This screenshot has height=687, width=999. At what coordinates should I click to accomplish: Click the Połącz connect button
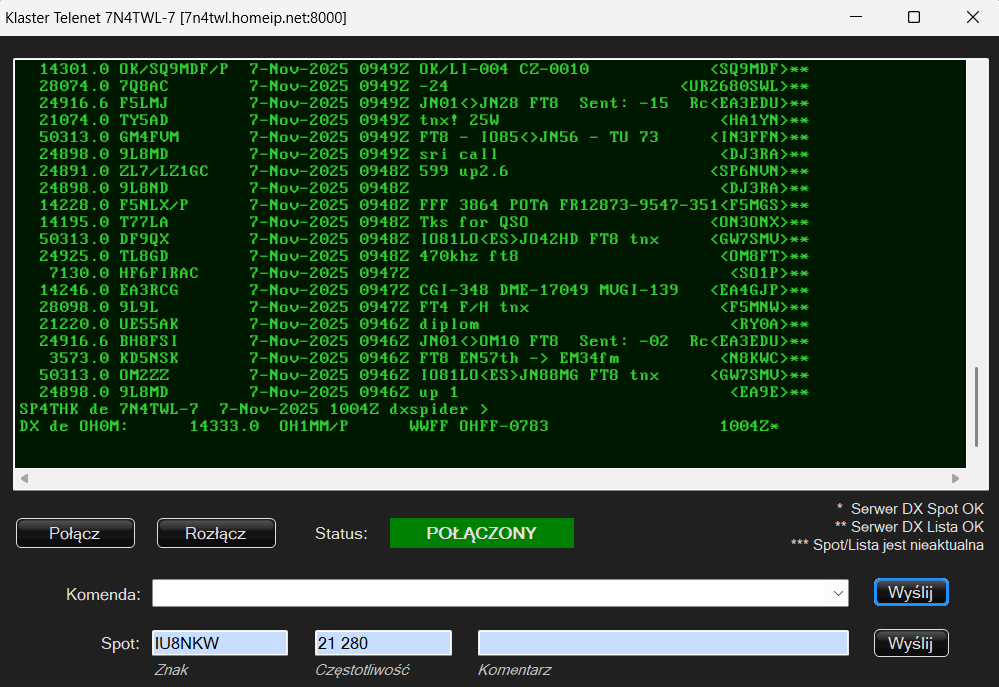pos(75,533)
